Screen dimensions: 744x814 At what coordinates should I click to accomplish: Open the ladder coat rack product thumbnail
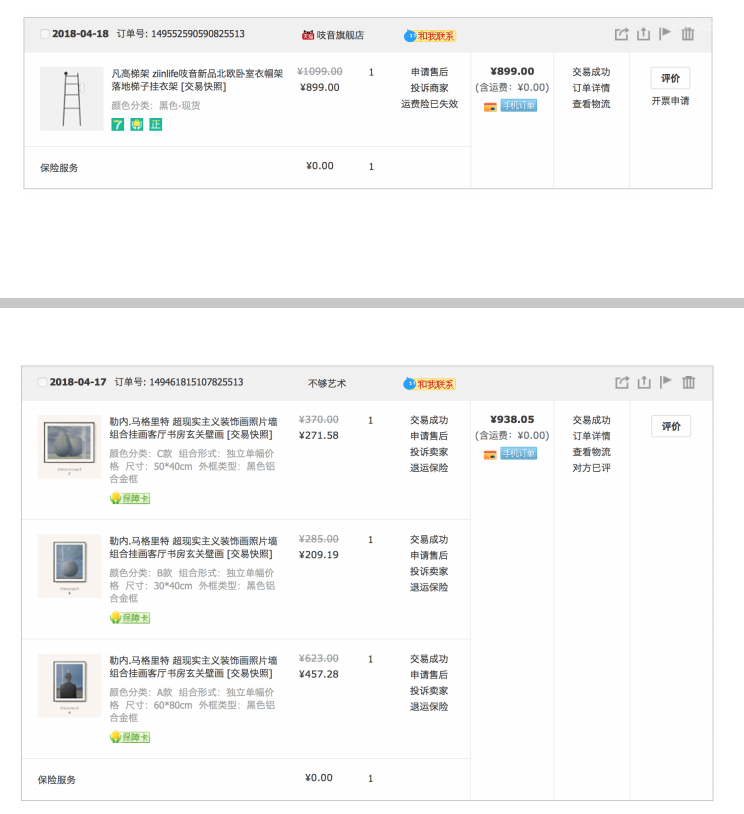coord(71,98)
